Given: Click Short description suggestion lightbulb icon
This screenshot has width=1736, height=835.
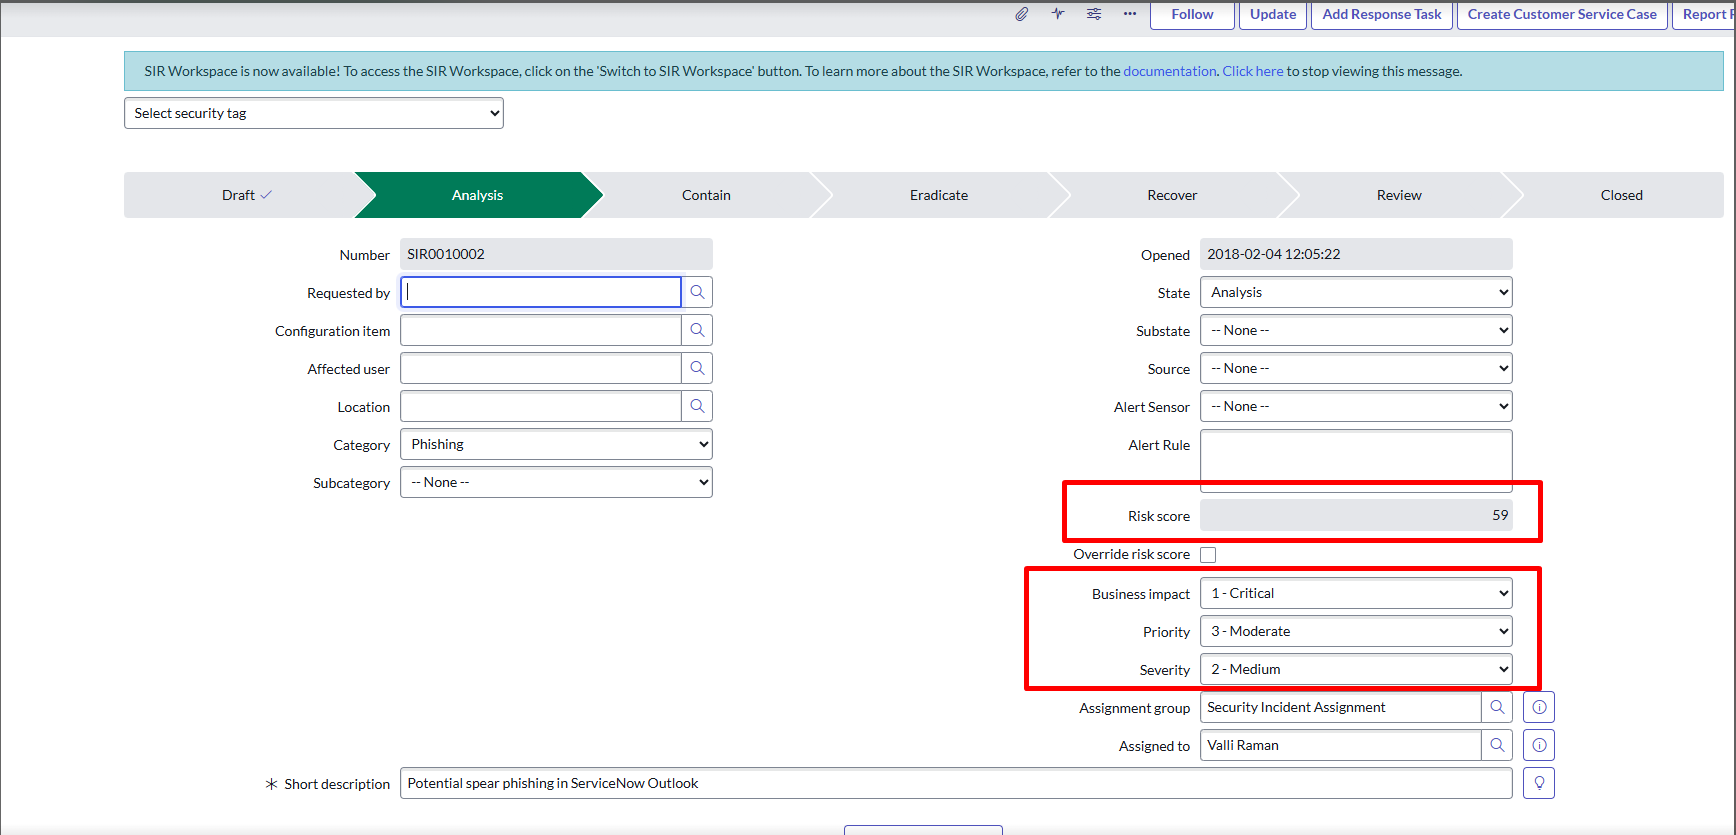Looking at the screenshot, I should pos(1539,783).
